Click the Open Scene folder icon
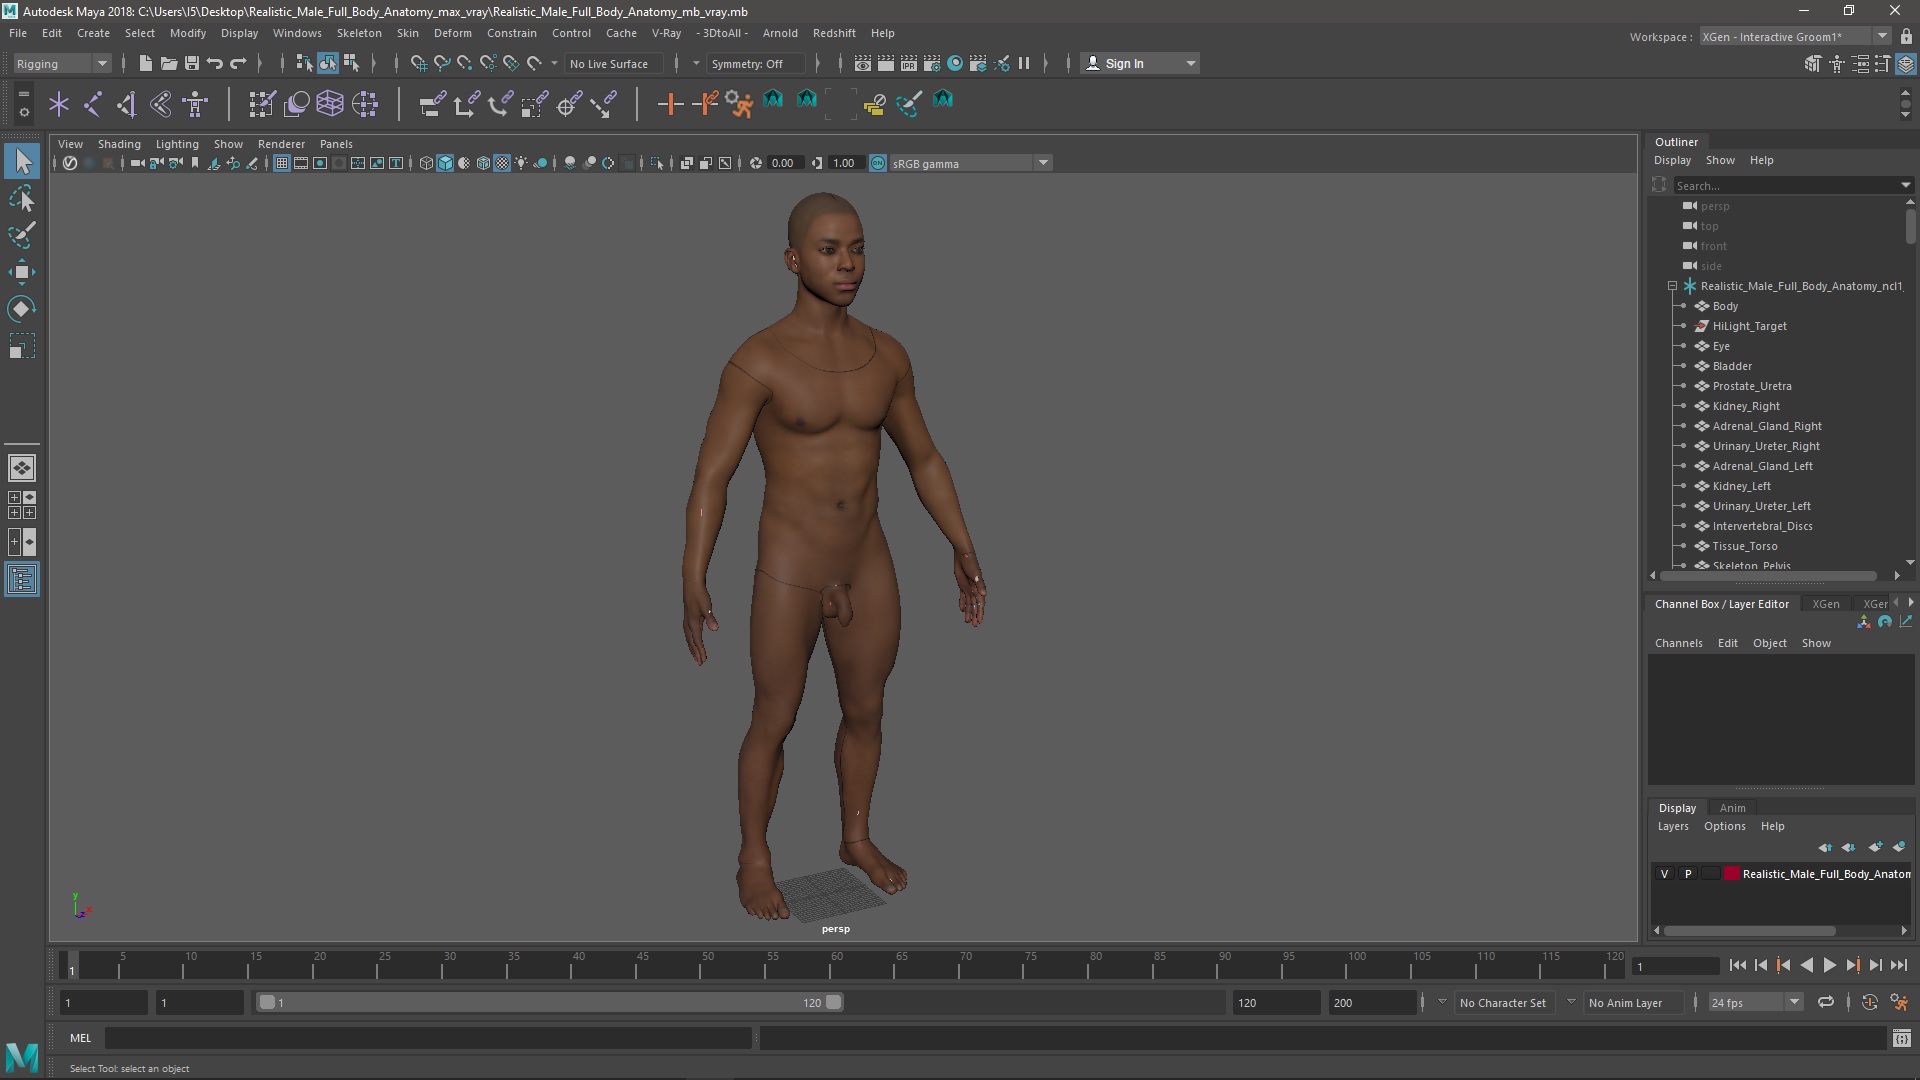Screen dimensions: 1920x1080 click(168, 63)
